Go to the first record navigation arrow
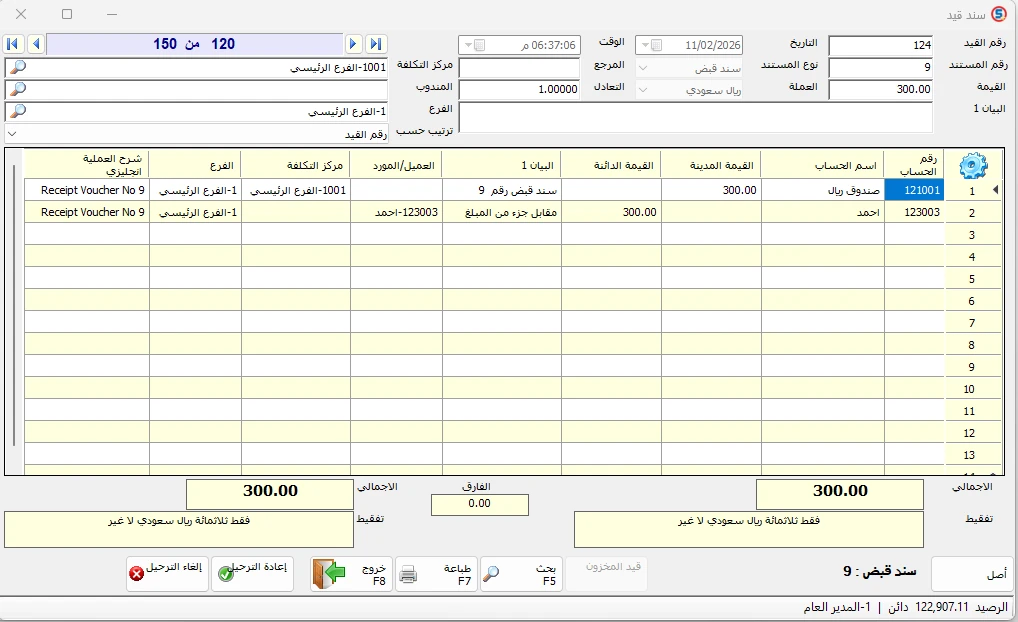1018x622 pixels. (12, 44)
